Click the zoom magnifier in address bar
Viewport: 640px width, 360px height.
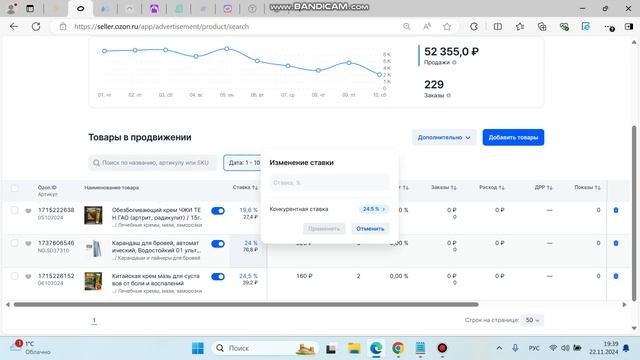407,27
